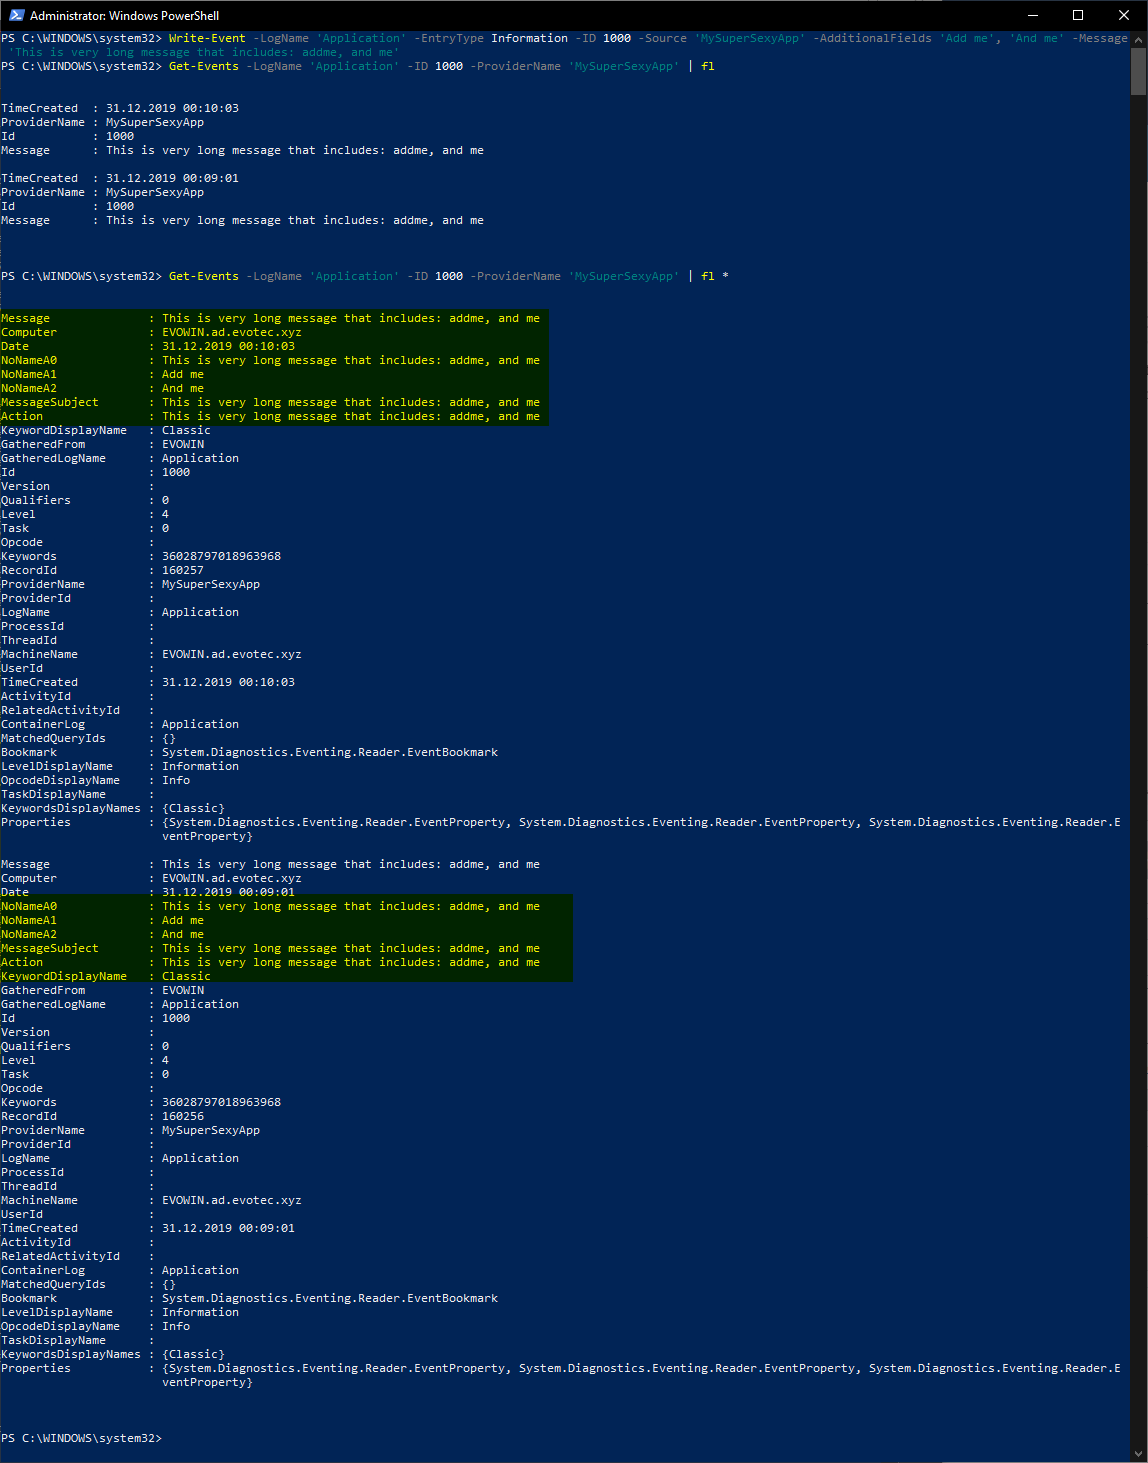The width and height of the screenshot is (1148, 1463).
Task: Click the 'Administrator: Windows PowerShell' title text
Action: [124, 16]
